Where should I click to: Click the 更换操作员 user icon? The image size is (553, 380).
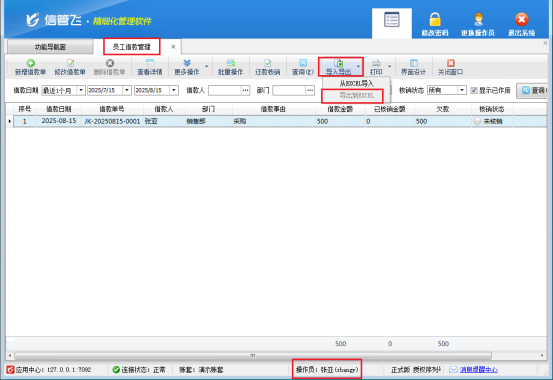tap(478, 19)
